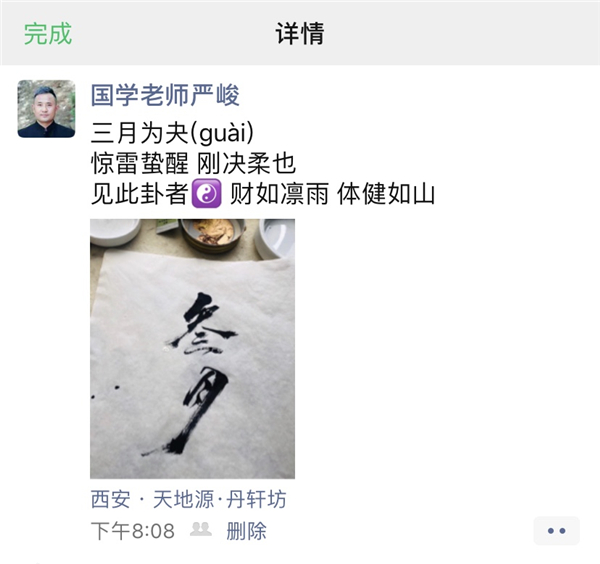Click the visibility people icon
This screenshot has height=564, width=600.
201,529
